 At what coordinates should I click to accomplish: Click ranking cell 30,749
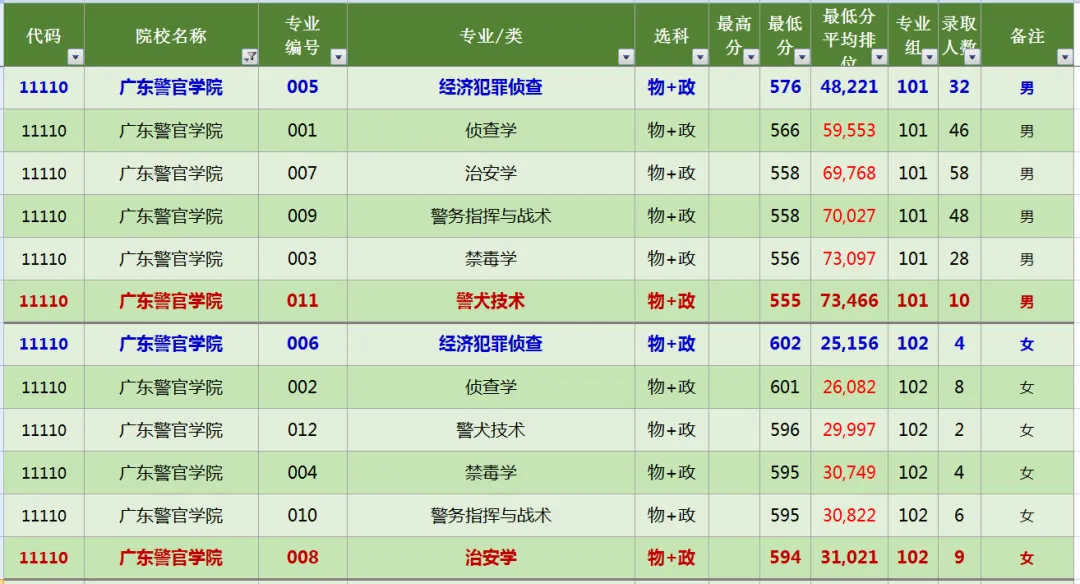849,473
